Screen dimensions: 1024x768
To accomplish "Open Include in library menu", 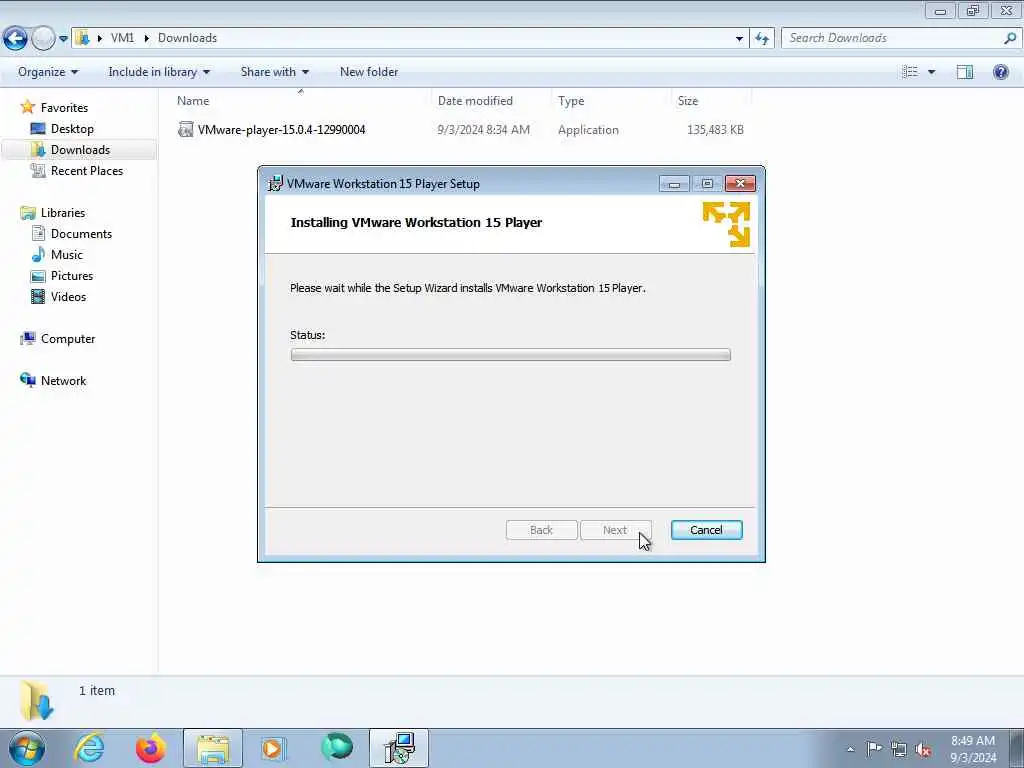I will click(x=159, y=72).
